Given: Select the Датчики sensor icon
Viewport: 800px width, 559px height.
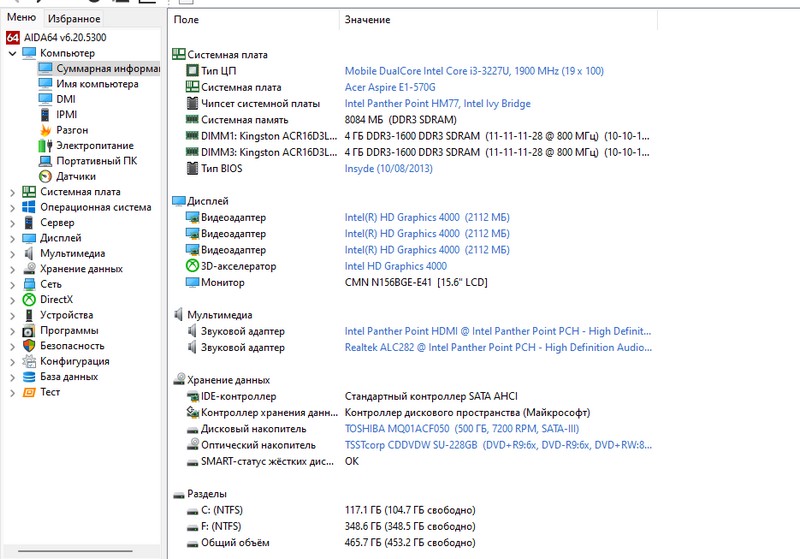Looking at the screenshot, I should (45, 176).
